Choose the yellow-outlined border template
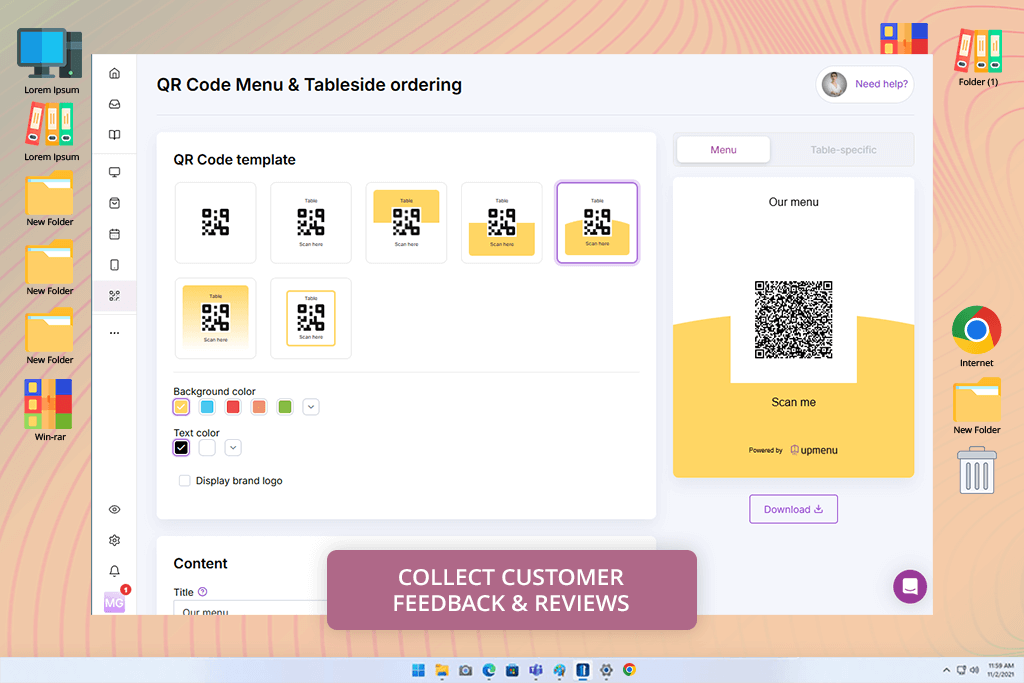This screenshot has height=683, width=1024. 311,318
